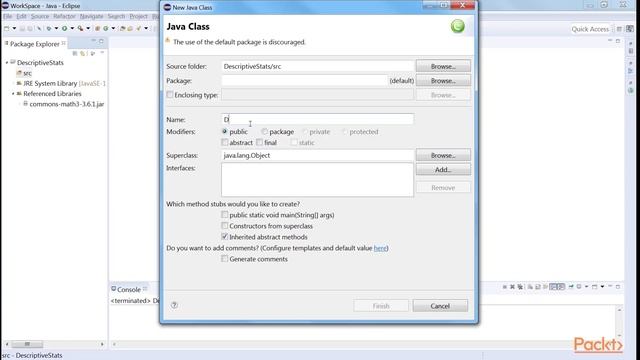Click the Link with Editor icon in Package Explorer
The height and width of the screenshot is (360, 640).
[x=83, y=53]
